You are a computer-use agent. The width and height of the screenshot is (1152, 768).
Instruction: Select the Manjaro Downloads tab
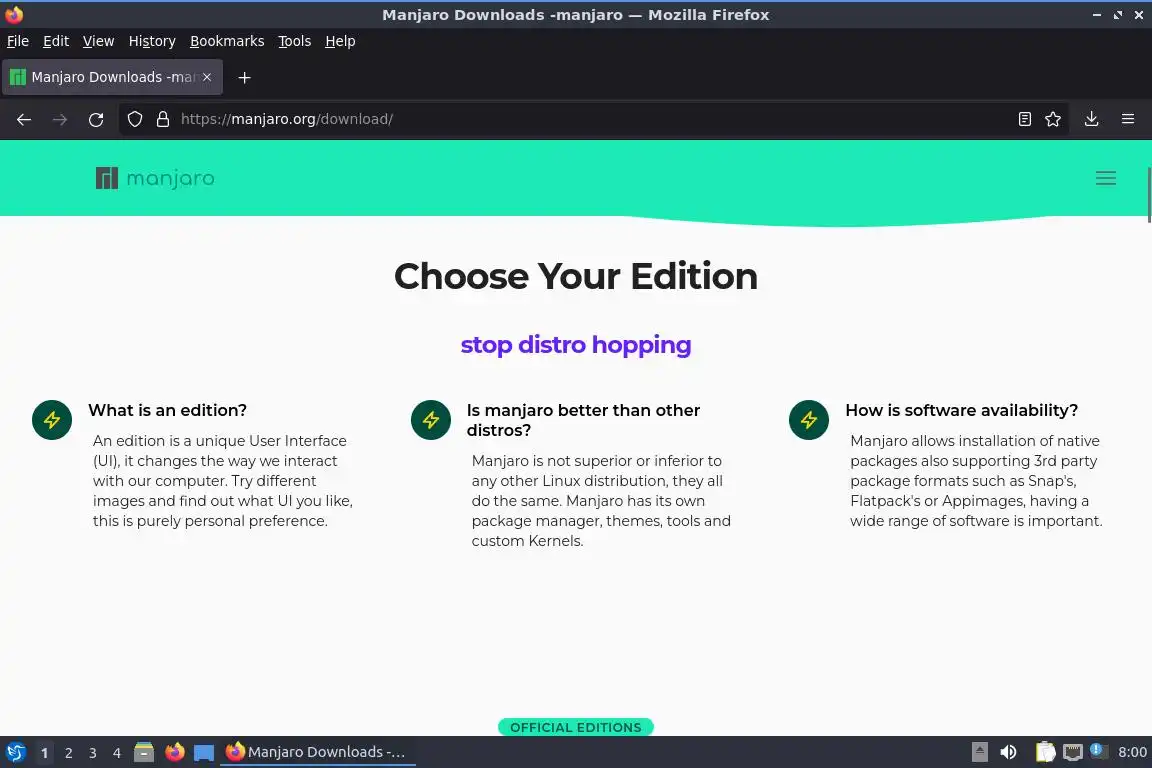click(x=112, y=77)
